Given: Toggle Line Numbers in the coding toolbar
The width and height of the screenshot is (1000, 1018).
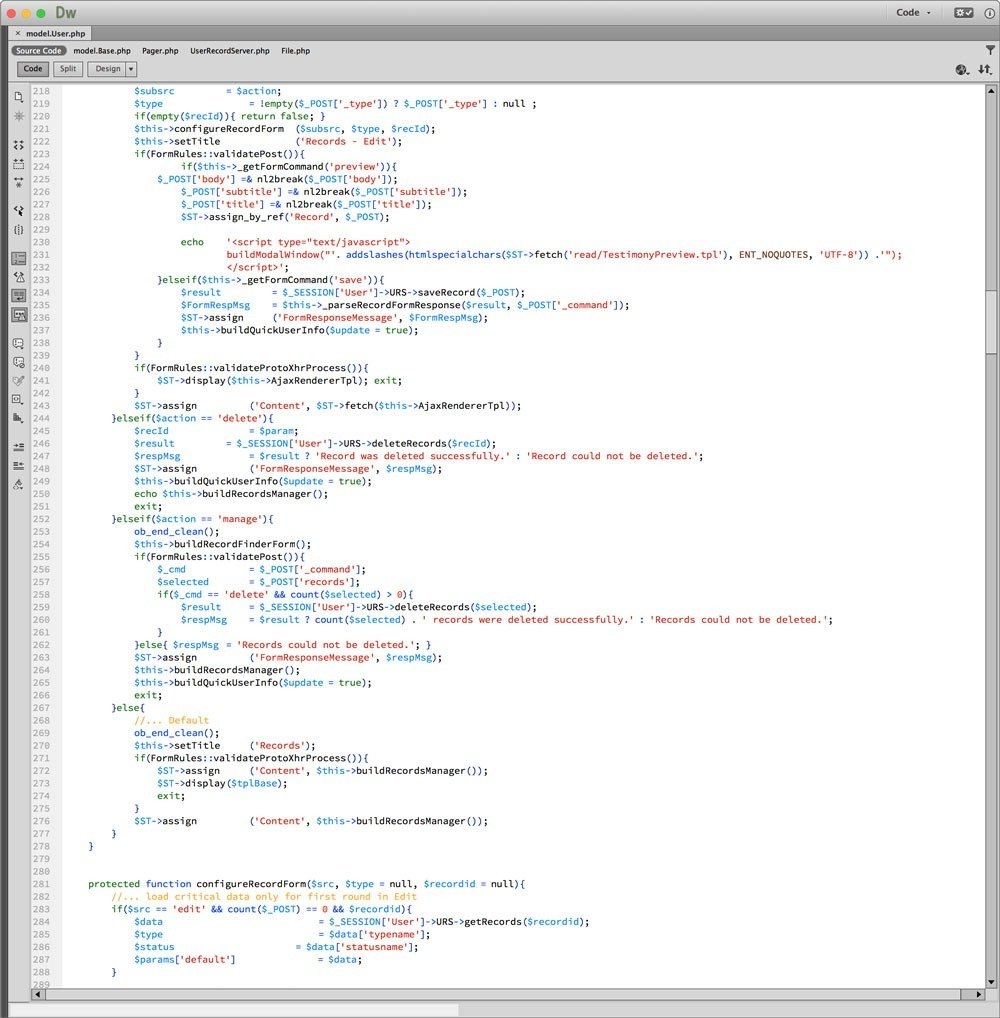Looking at the screenshot, I should (18, 258).
